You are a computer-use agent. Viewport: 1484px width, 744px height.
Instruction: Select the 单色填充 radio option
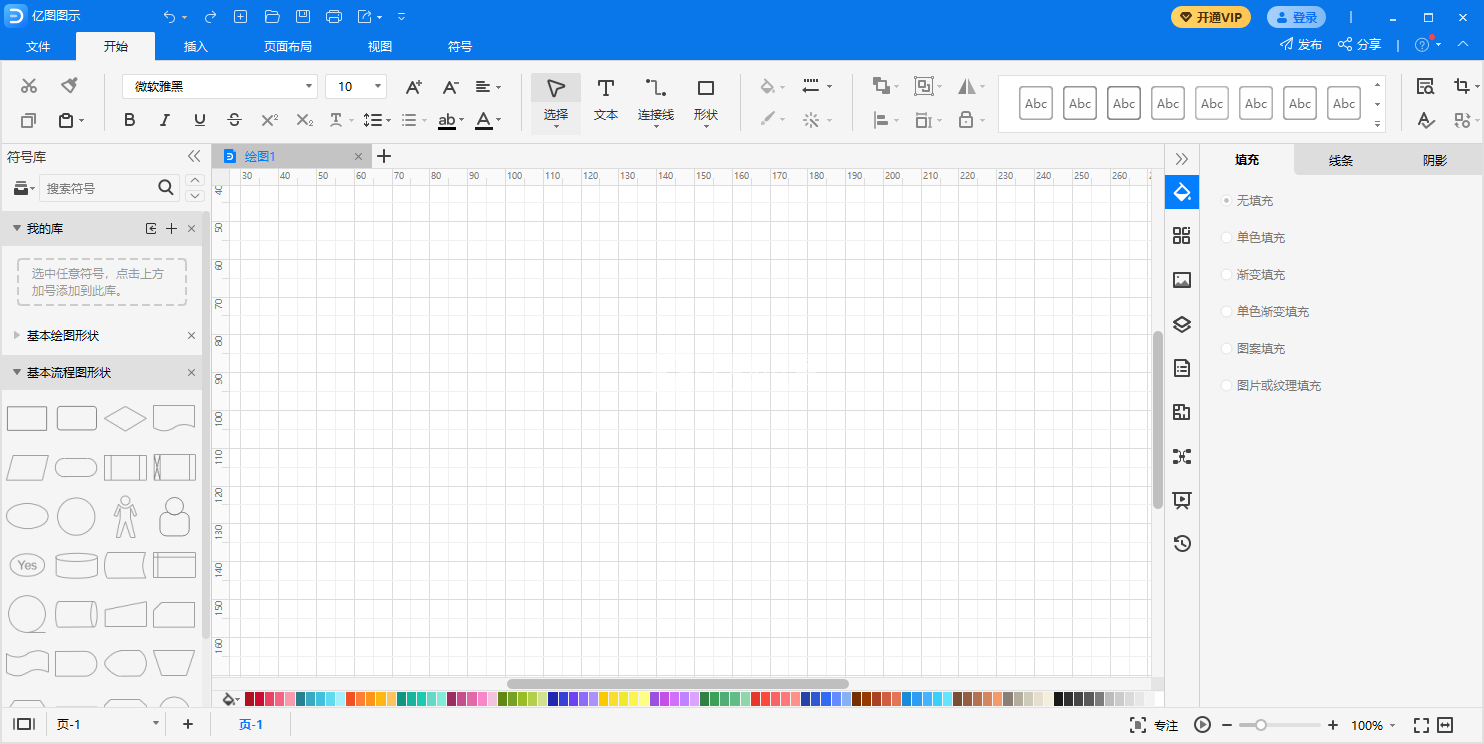[x=1227, y=238]
